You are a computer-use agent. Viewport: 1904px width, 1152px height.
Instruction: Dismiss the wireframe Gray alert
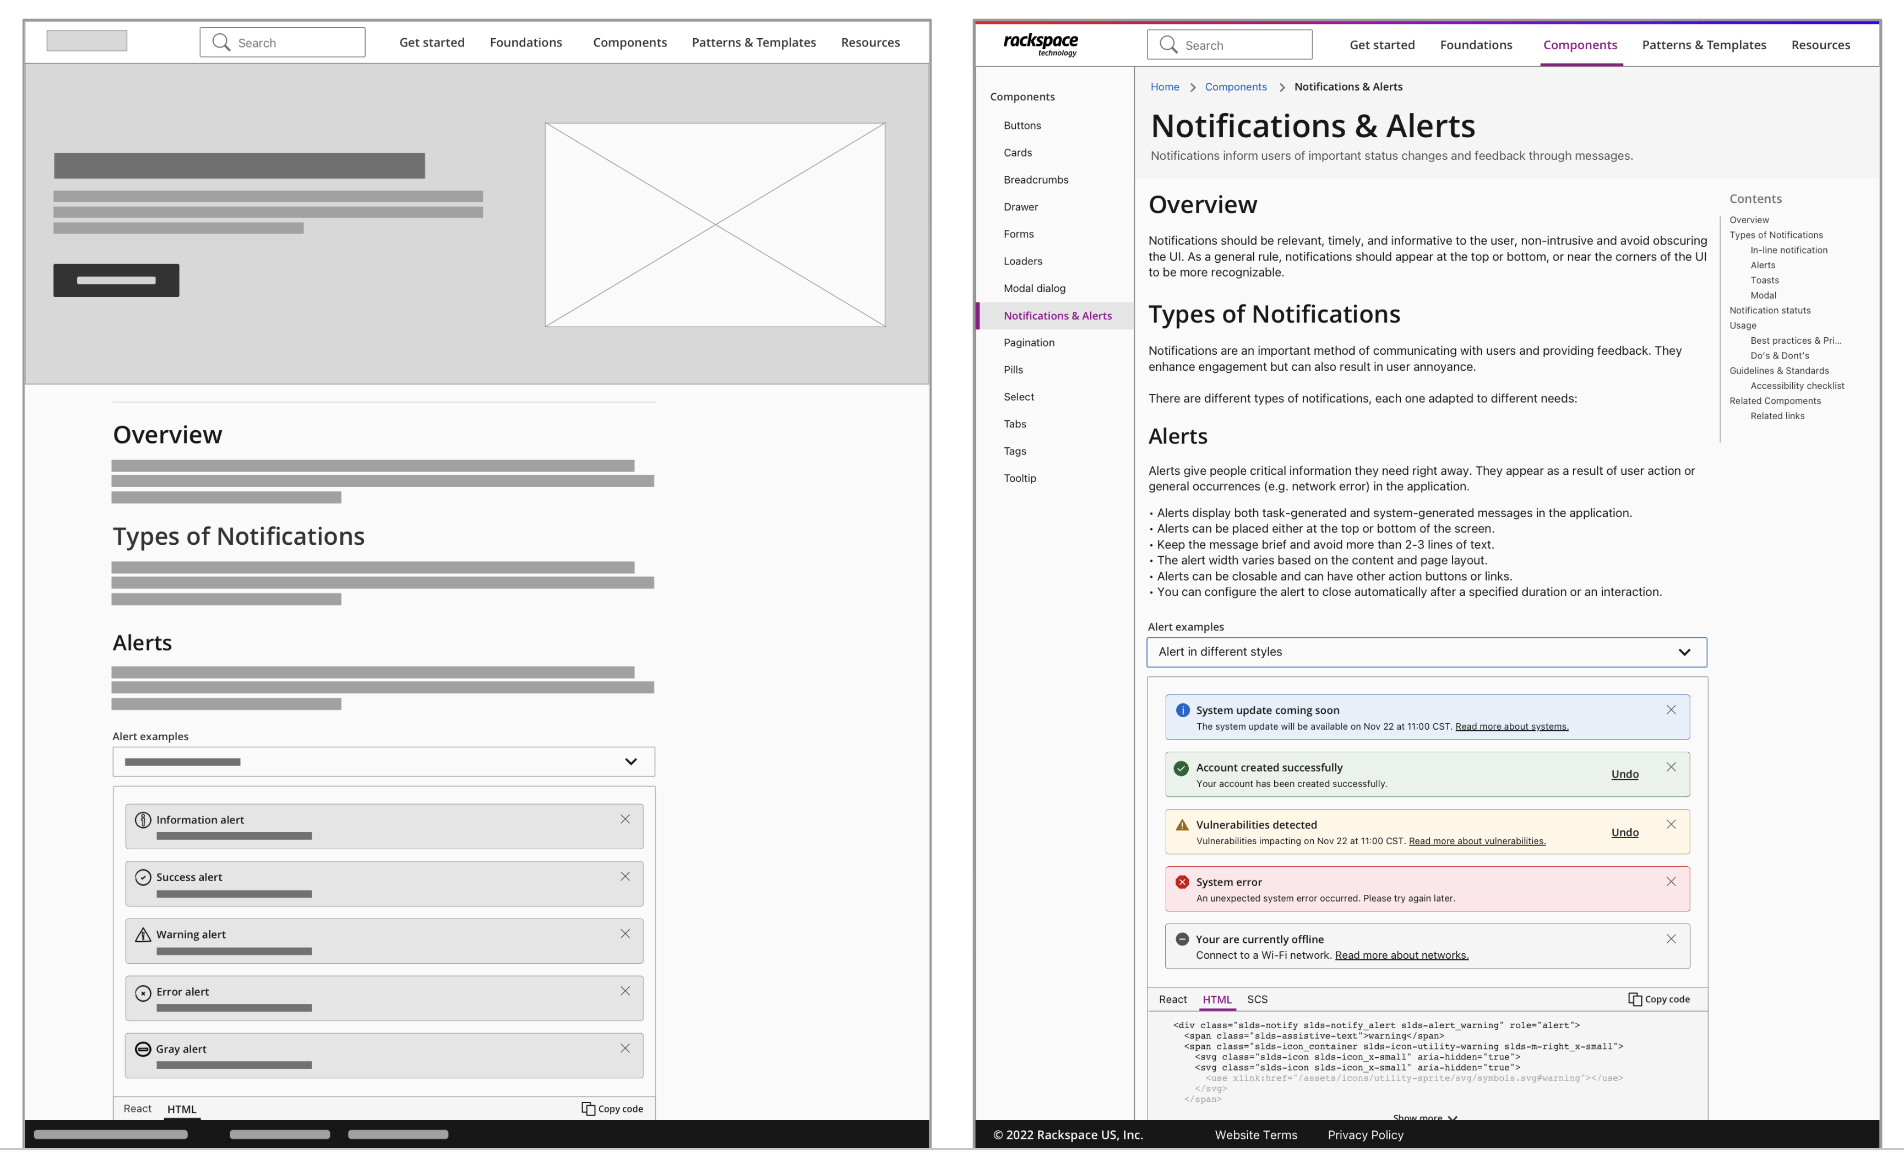tap(625, 1048)
